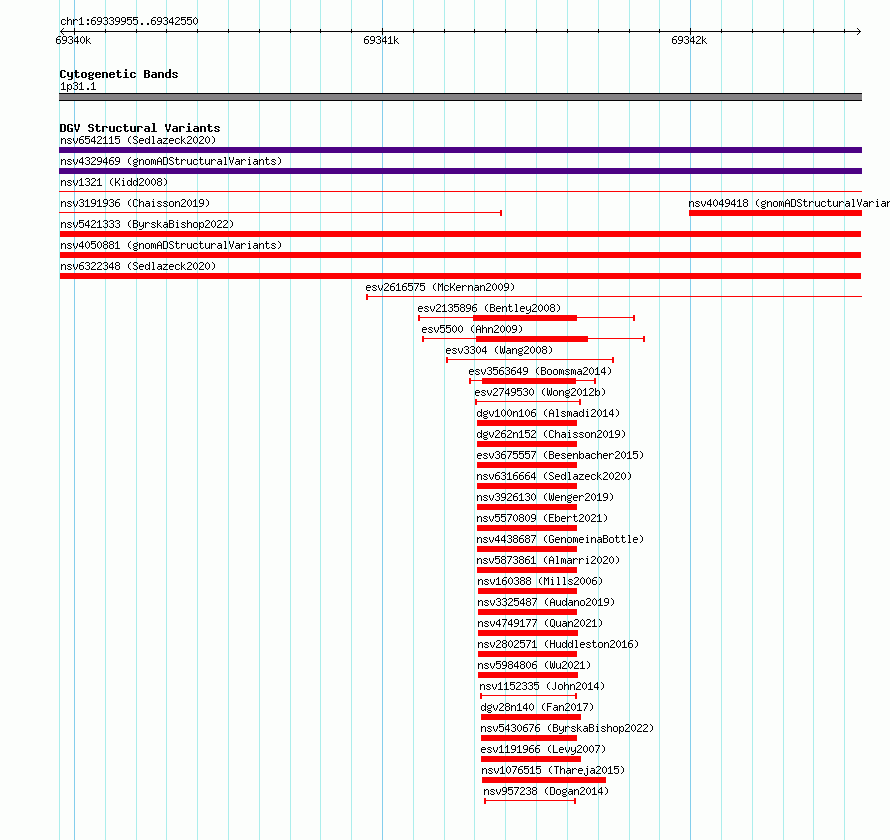Open dgv28n140 (Fan2017) variant
890x840 pixels.
[537, 707]
